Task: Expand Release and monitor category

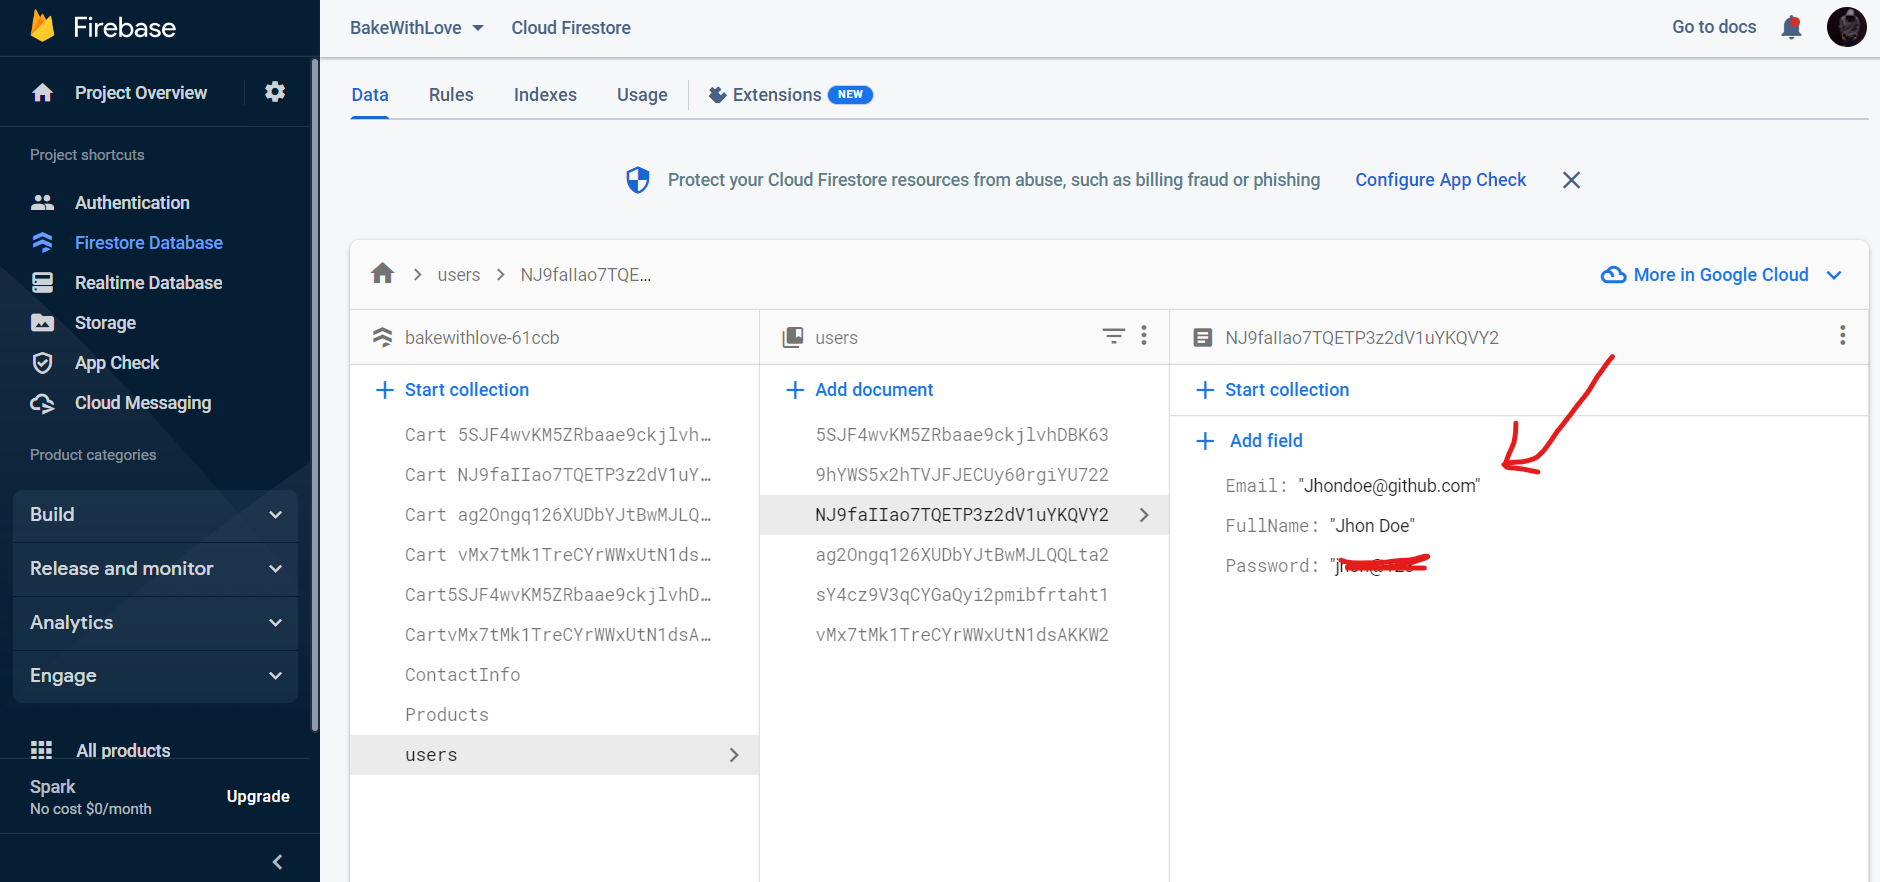Action: coord(155,568)
